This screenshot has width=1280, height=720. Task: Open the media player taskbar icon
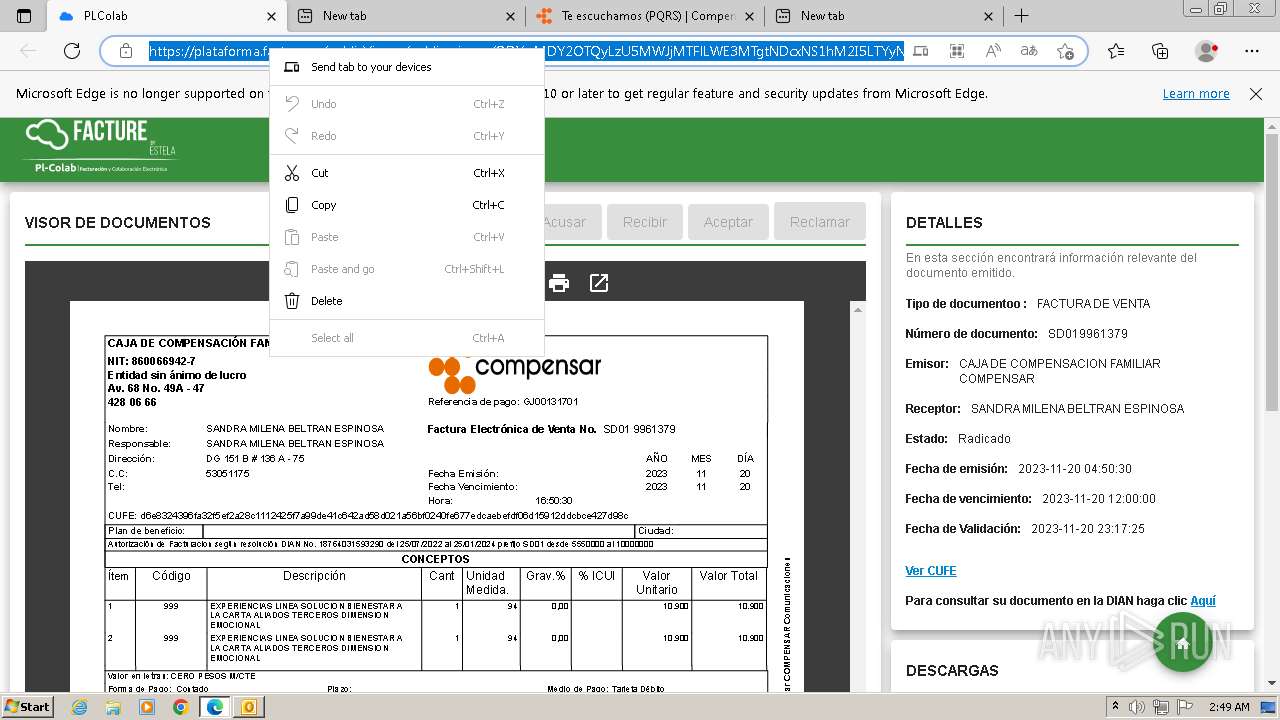[147, 707]
